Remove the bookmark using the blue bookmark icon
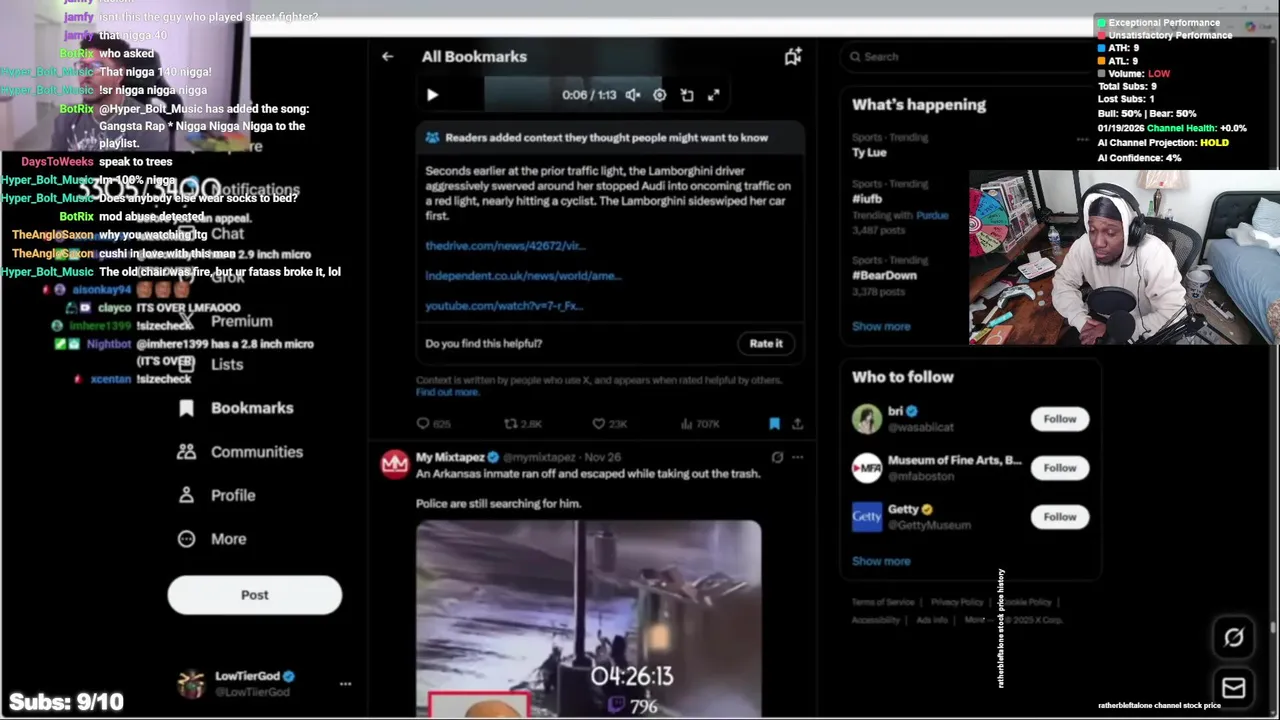 (774, 424)
